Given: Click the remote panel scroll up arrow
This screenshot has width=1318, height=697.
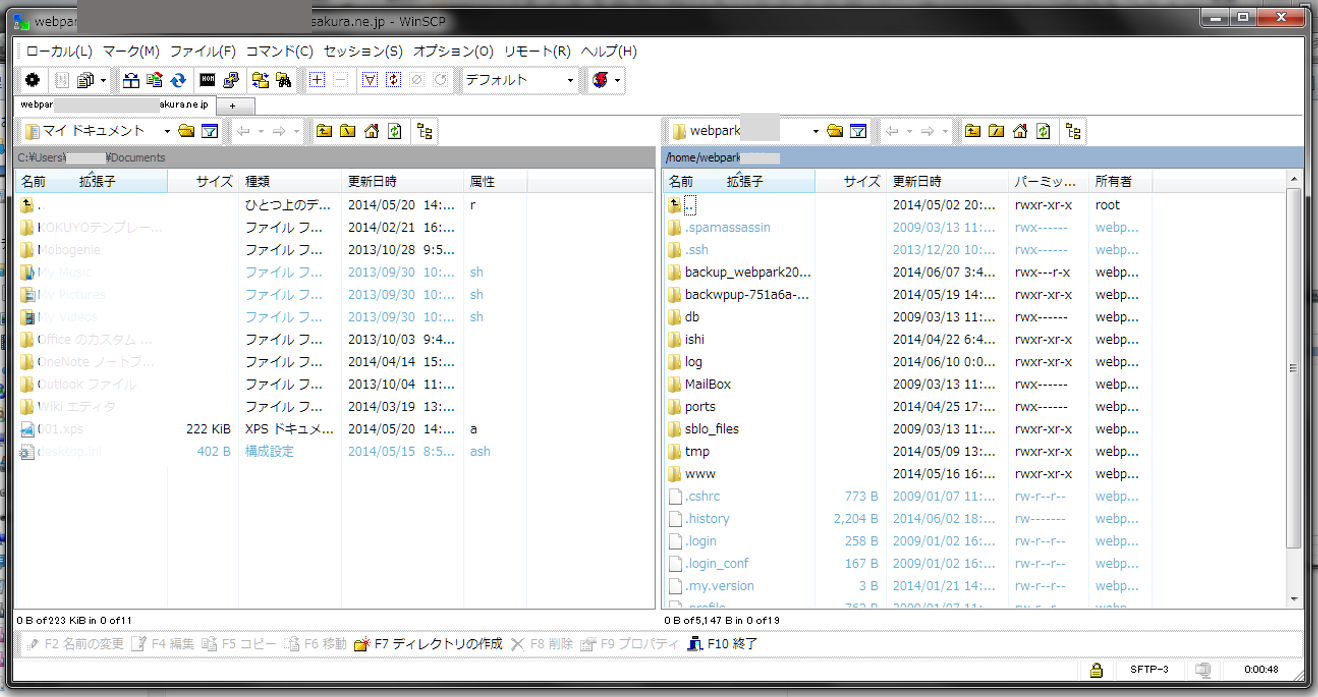Looking at the screenshot, I should (1294, 179).
